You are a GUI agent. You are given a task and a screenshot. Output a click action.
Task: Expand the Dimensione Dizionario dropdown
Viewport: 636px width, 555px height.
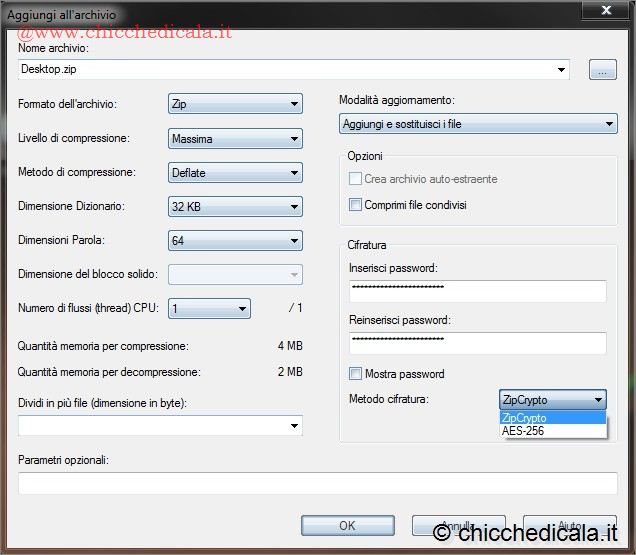(x=235, y=207)
